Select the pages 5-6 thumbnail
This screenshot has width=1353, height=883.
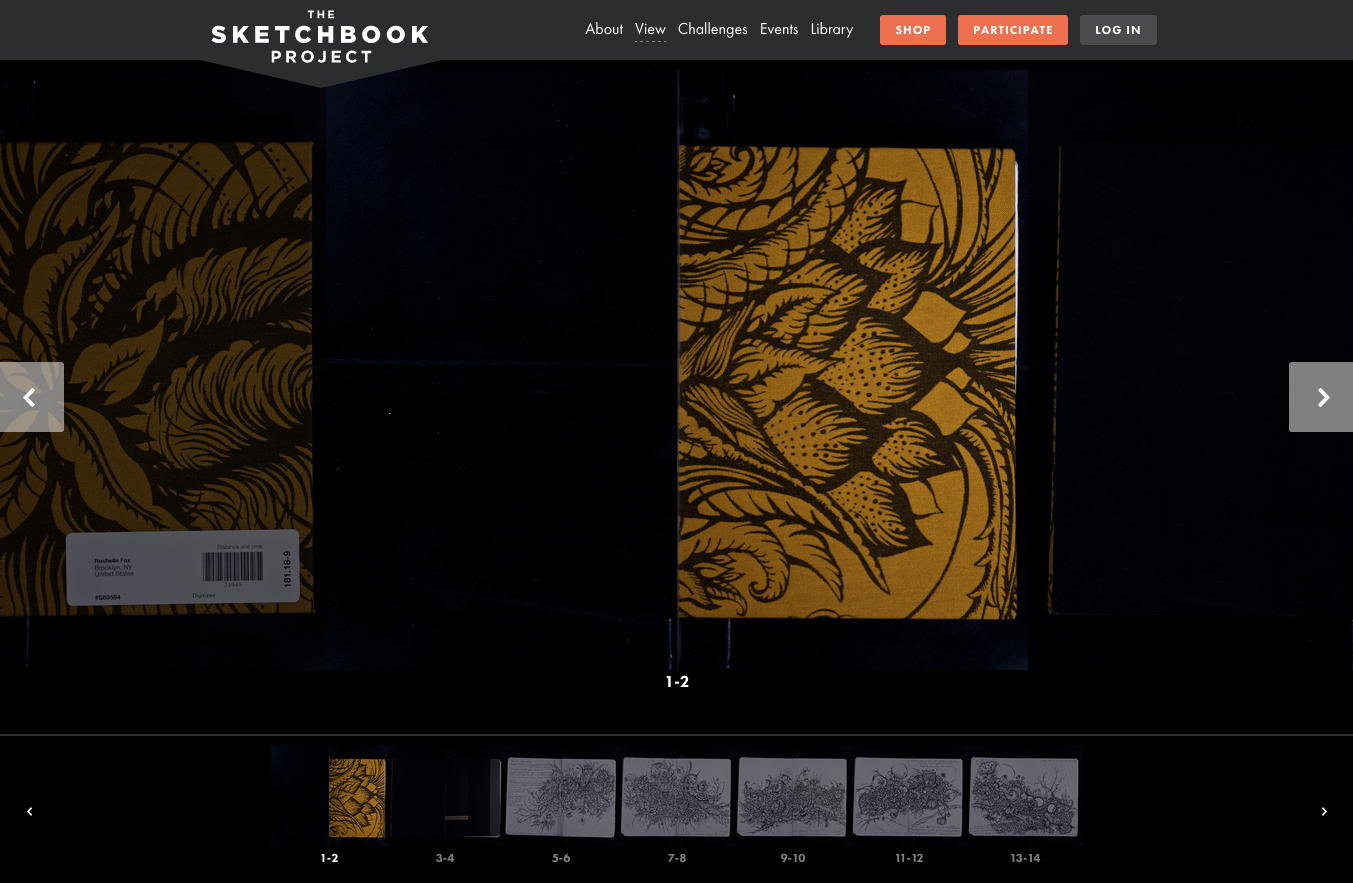click(x=561, y=796)
